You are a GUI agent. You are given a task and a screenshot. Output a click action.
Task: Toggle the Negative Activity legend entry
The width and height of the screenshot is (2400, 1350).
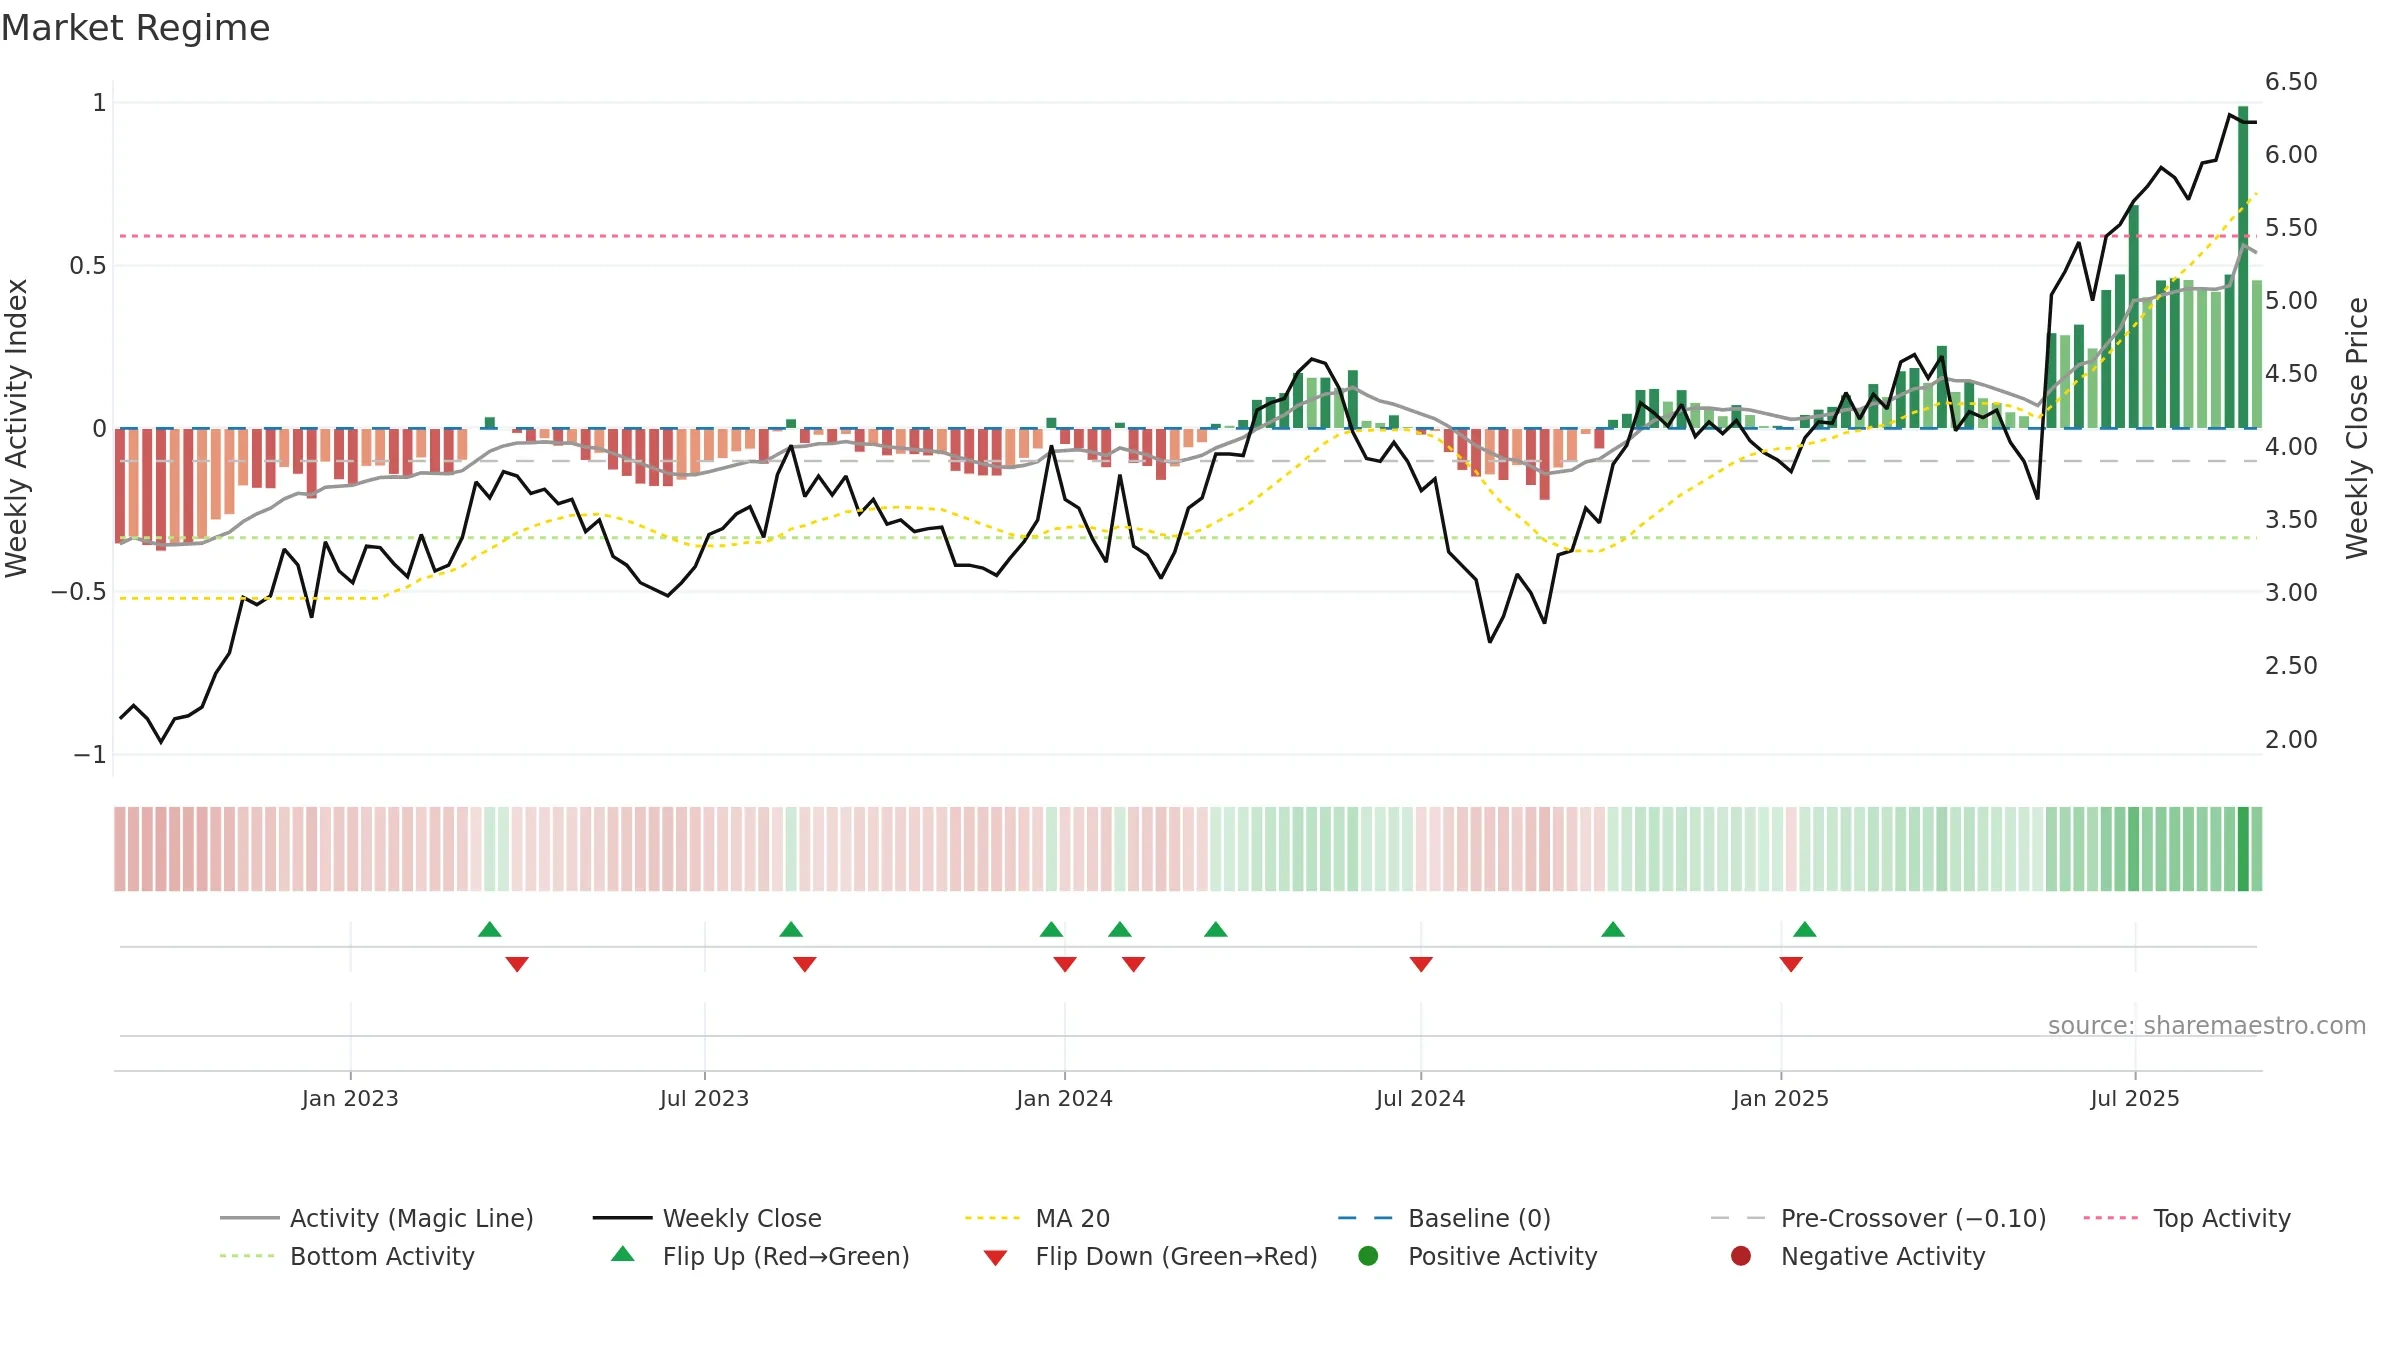point(1857,1256)
